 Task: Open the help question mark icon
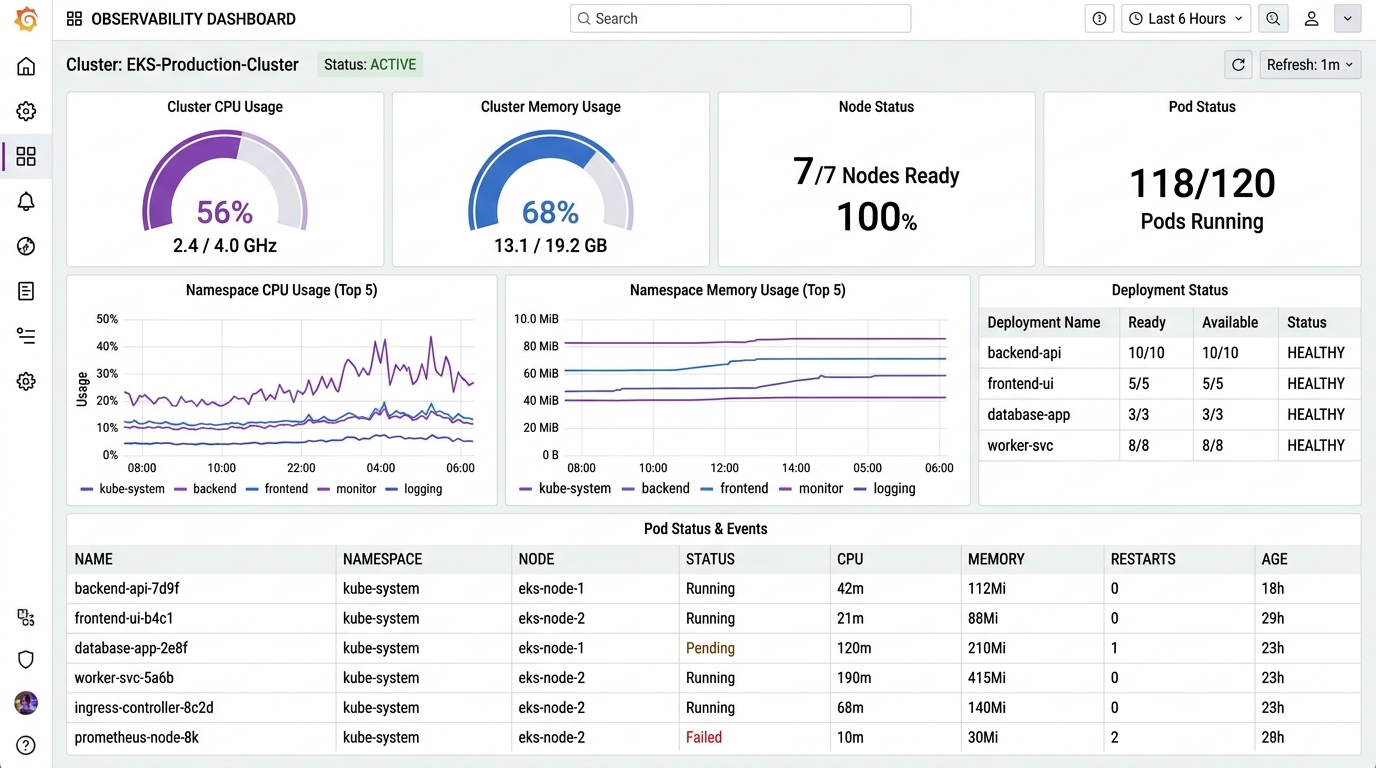(x=26, y=745)
